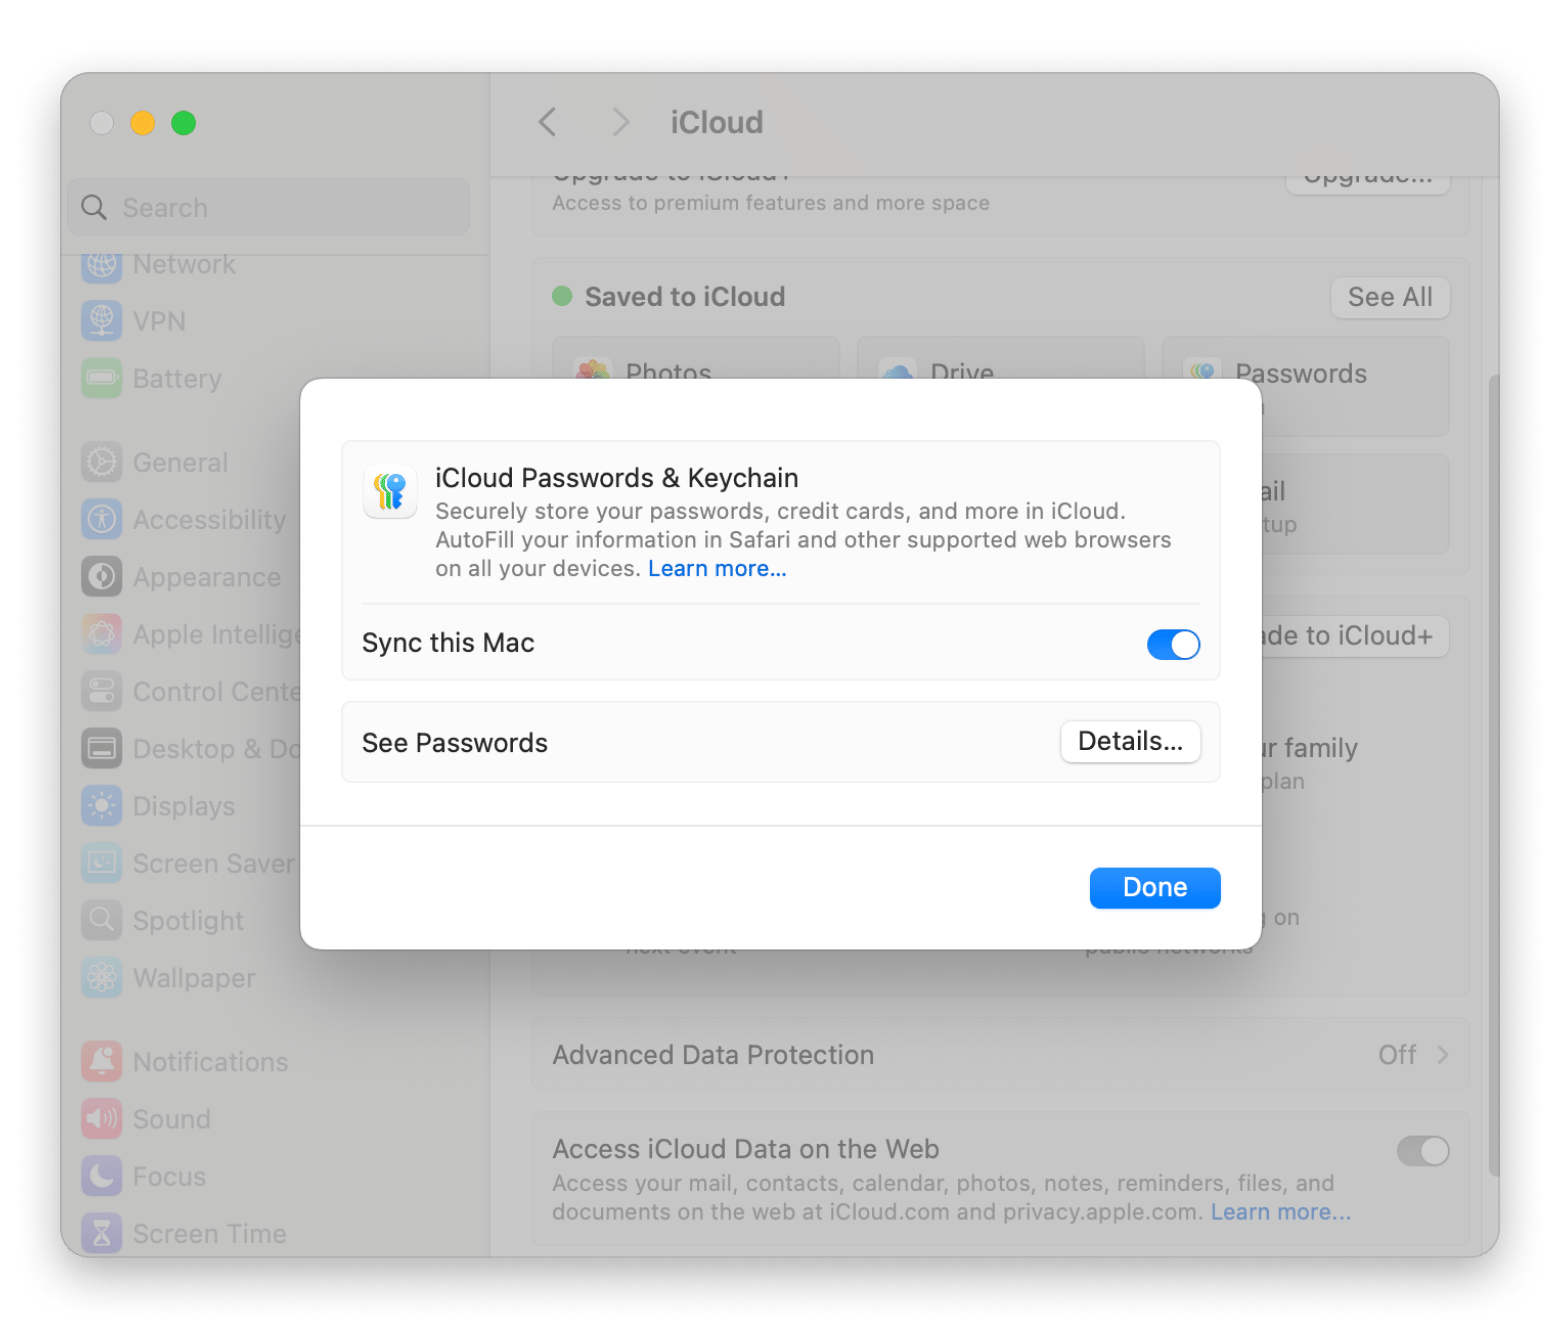1560x1338 pixels.
Task: Click the Done button
Action: tap(1154, 888)
